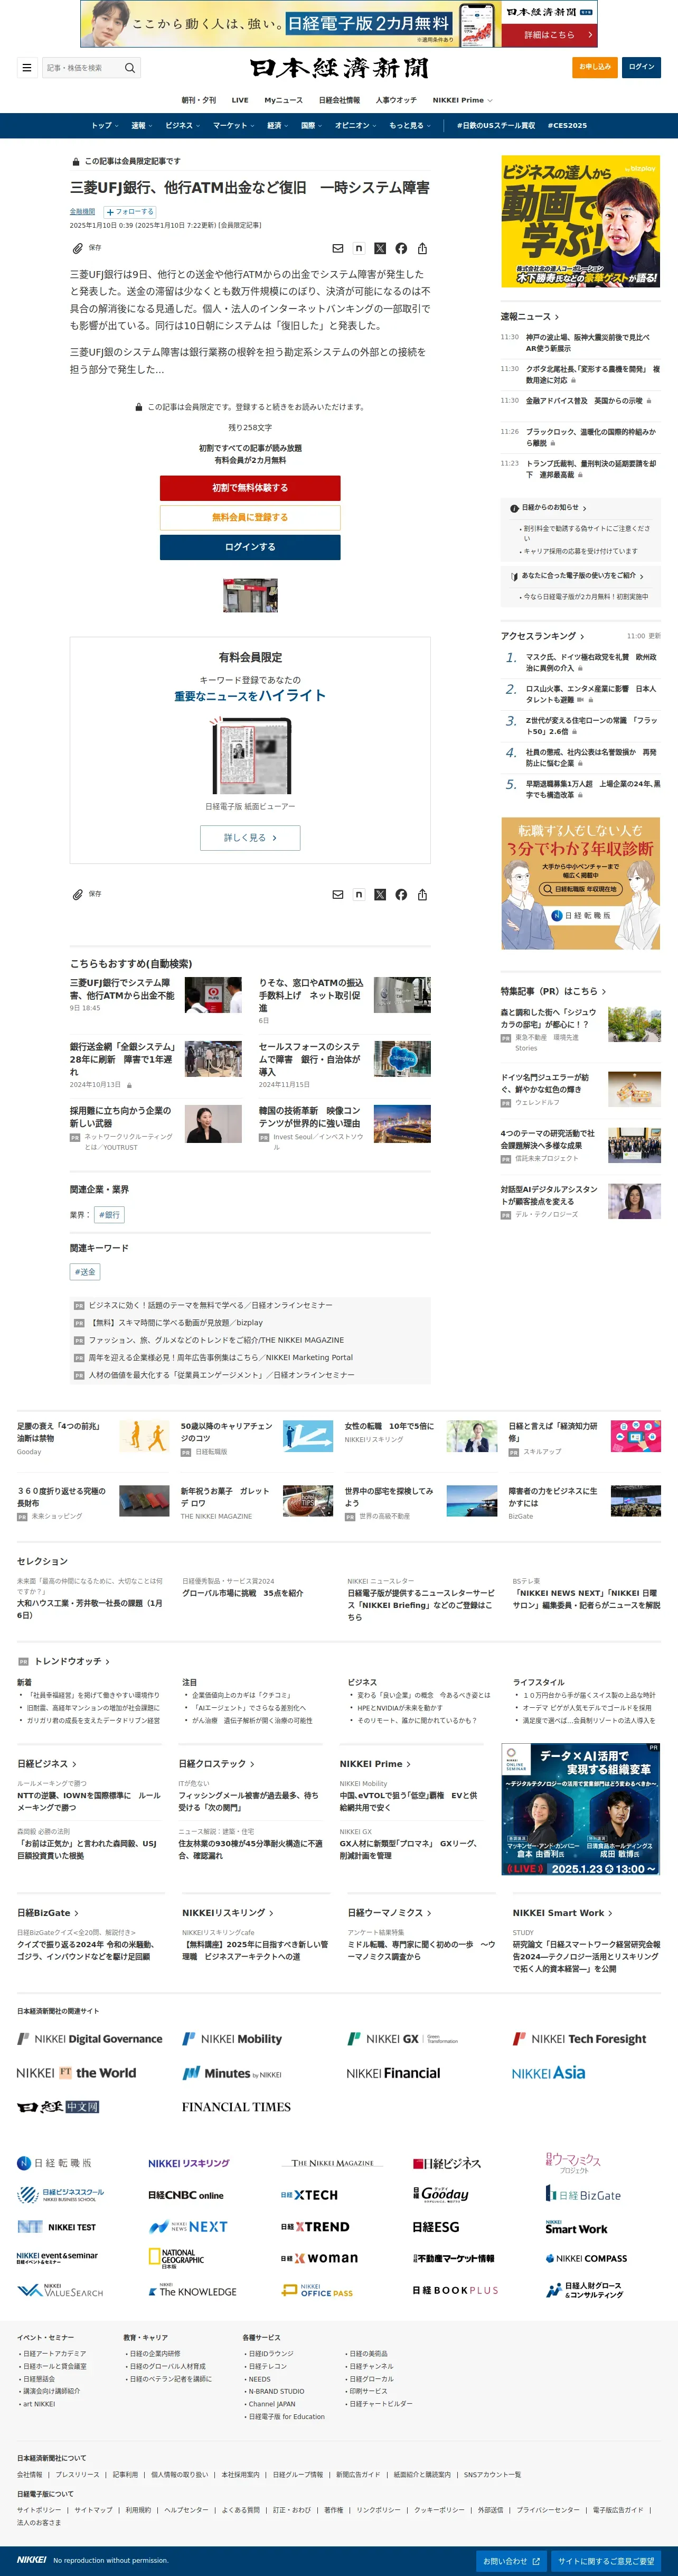Expand the 経済 navigation dropdown
This screenshot has height=2576, width=678.
point(277,126)
